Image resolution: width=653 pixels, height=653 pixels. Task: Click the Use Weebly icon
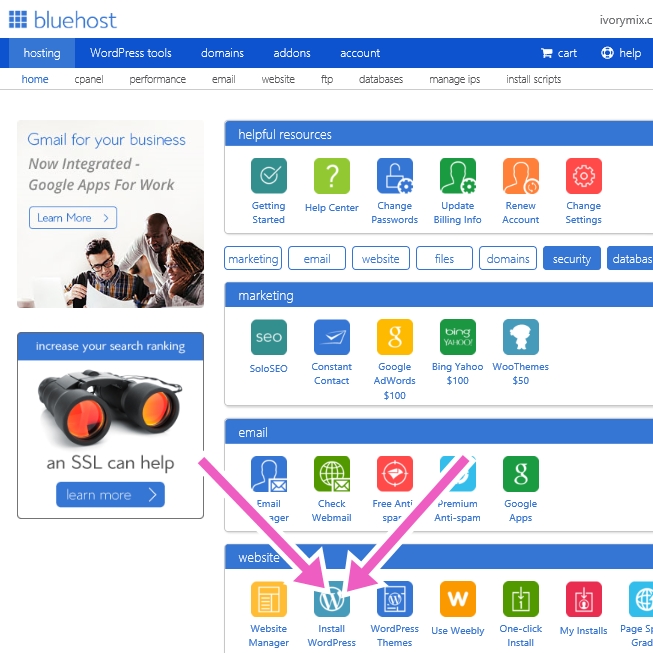pyautogui.click(x=458, y=599)
